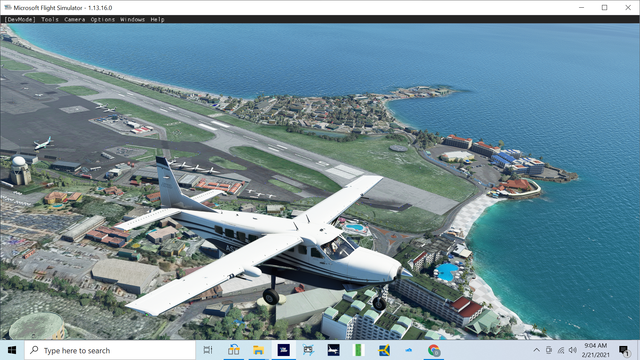The height and width of the screenshot is (360, 640).
Task: Open the Camera menu
Action: point(75,19)
